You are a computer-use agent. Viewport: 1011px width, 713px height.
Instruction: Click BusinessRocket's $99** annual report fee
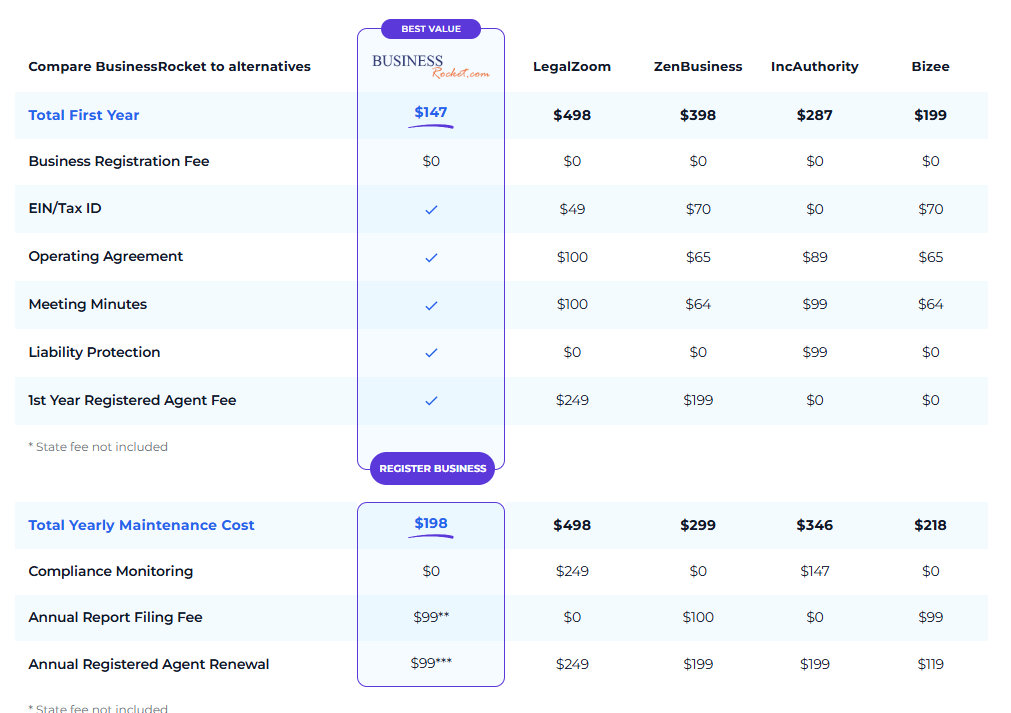click(431, 617)
